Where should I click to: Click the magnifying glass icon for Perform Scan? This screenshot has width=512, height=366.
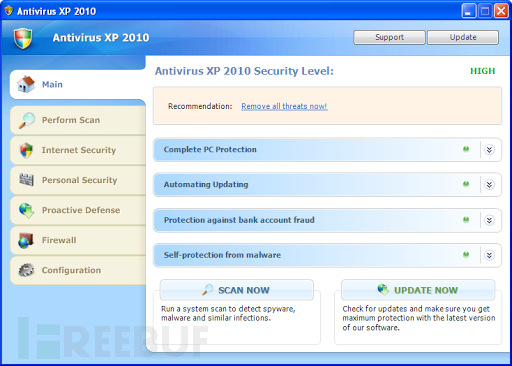coord(27,120)
